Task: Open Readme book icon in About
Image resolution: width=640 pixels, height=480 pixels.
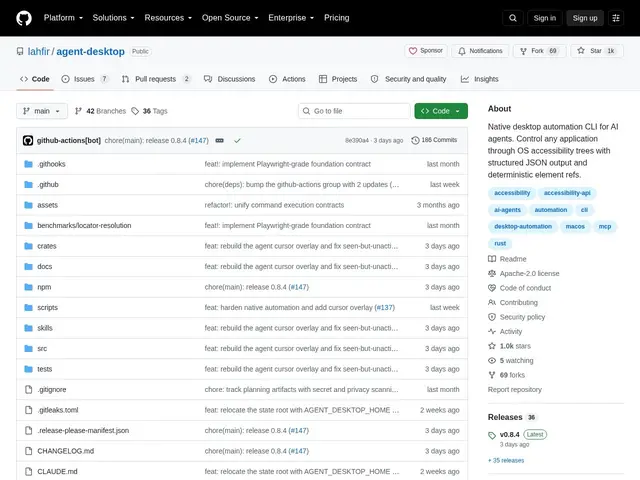Action: coord(492,259)
